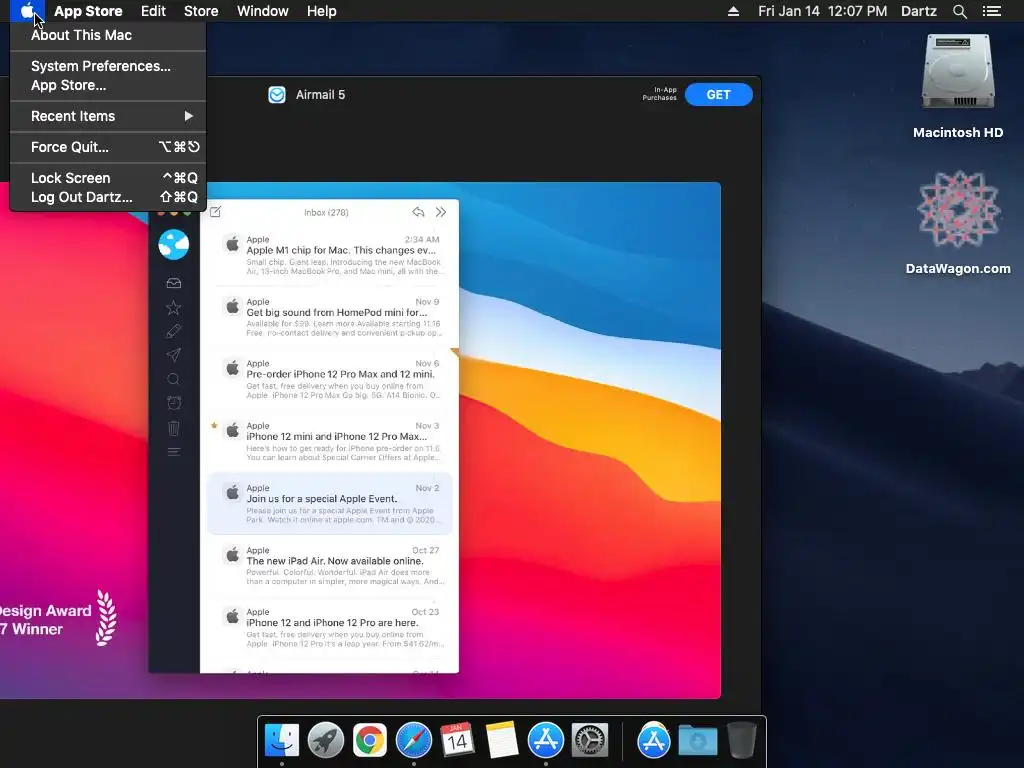Open Finder from the Dock

[281, 741]
